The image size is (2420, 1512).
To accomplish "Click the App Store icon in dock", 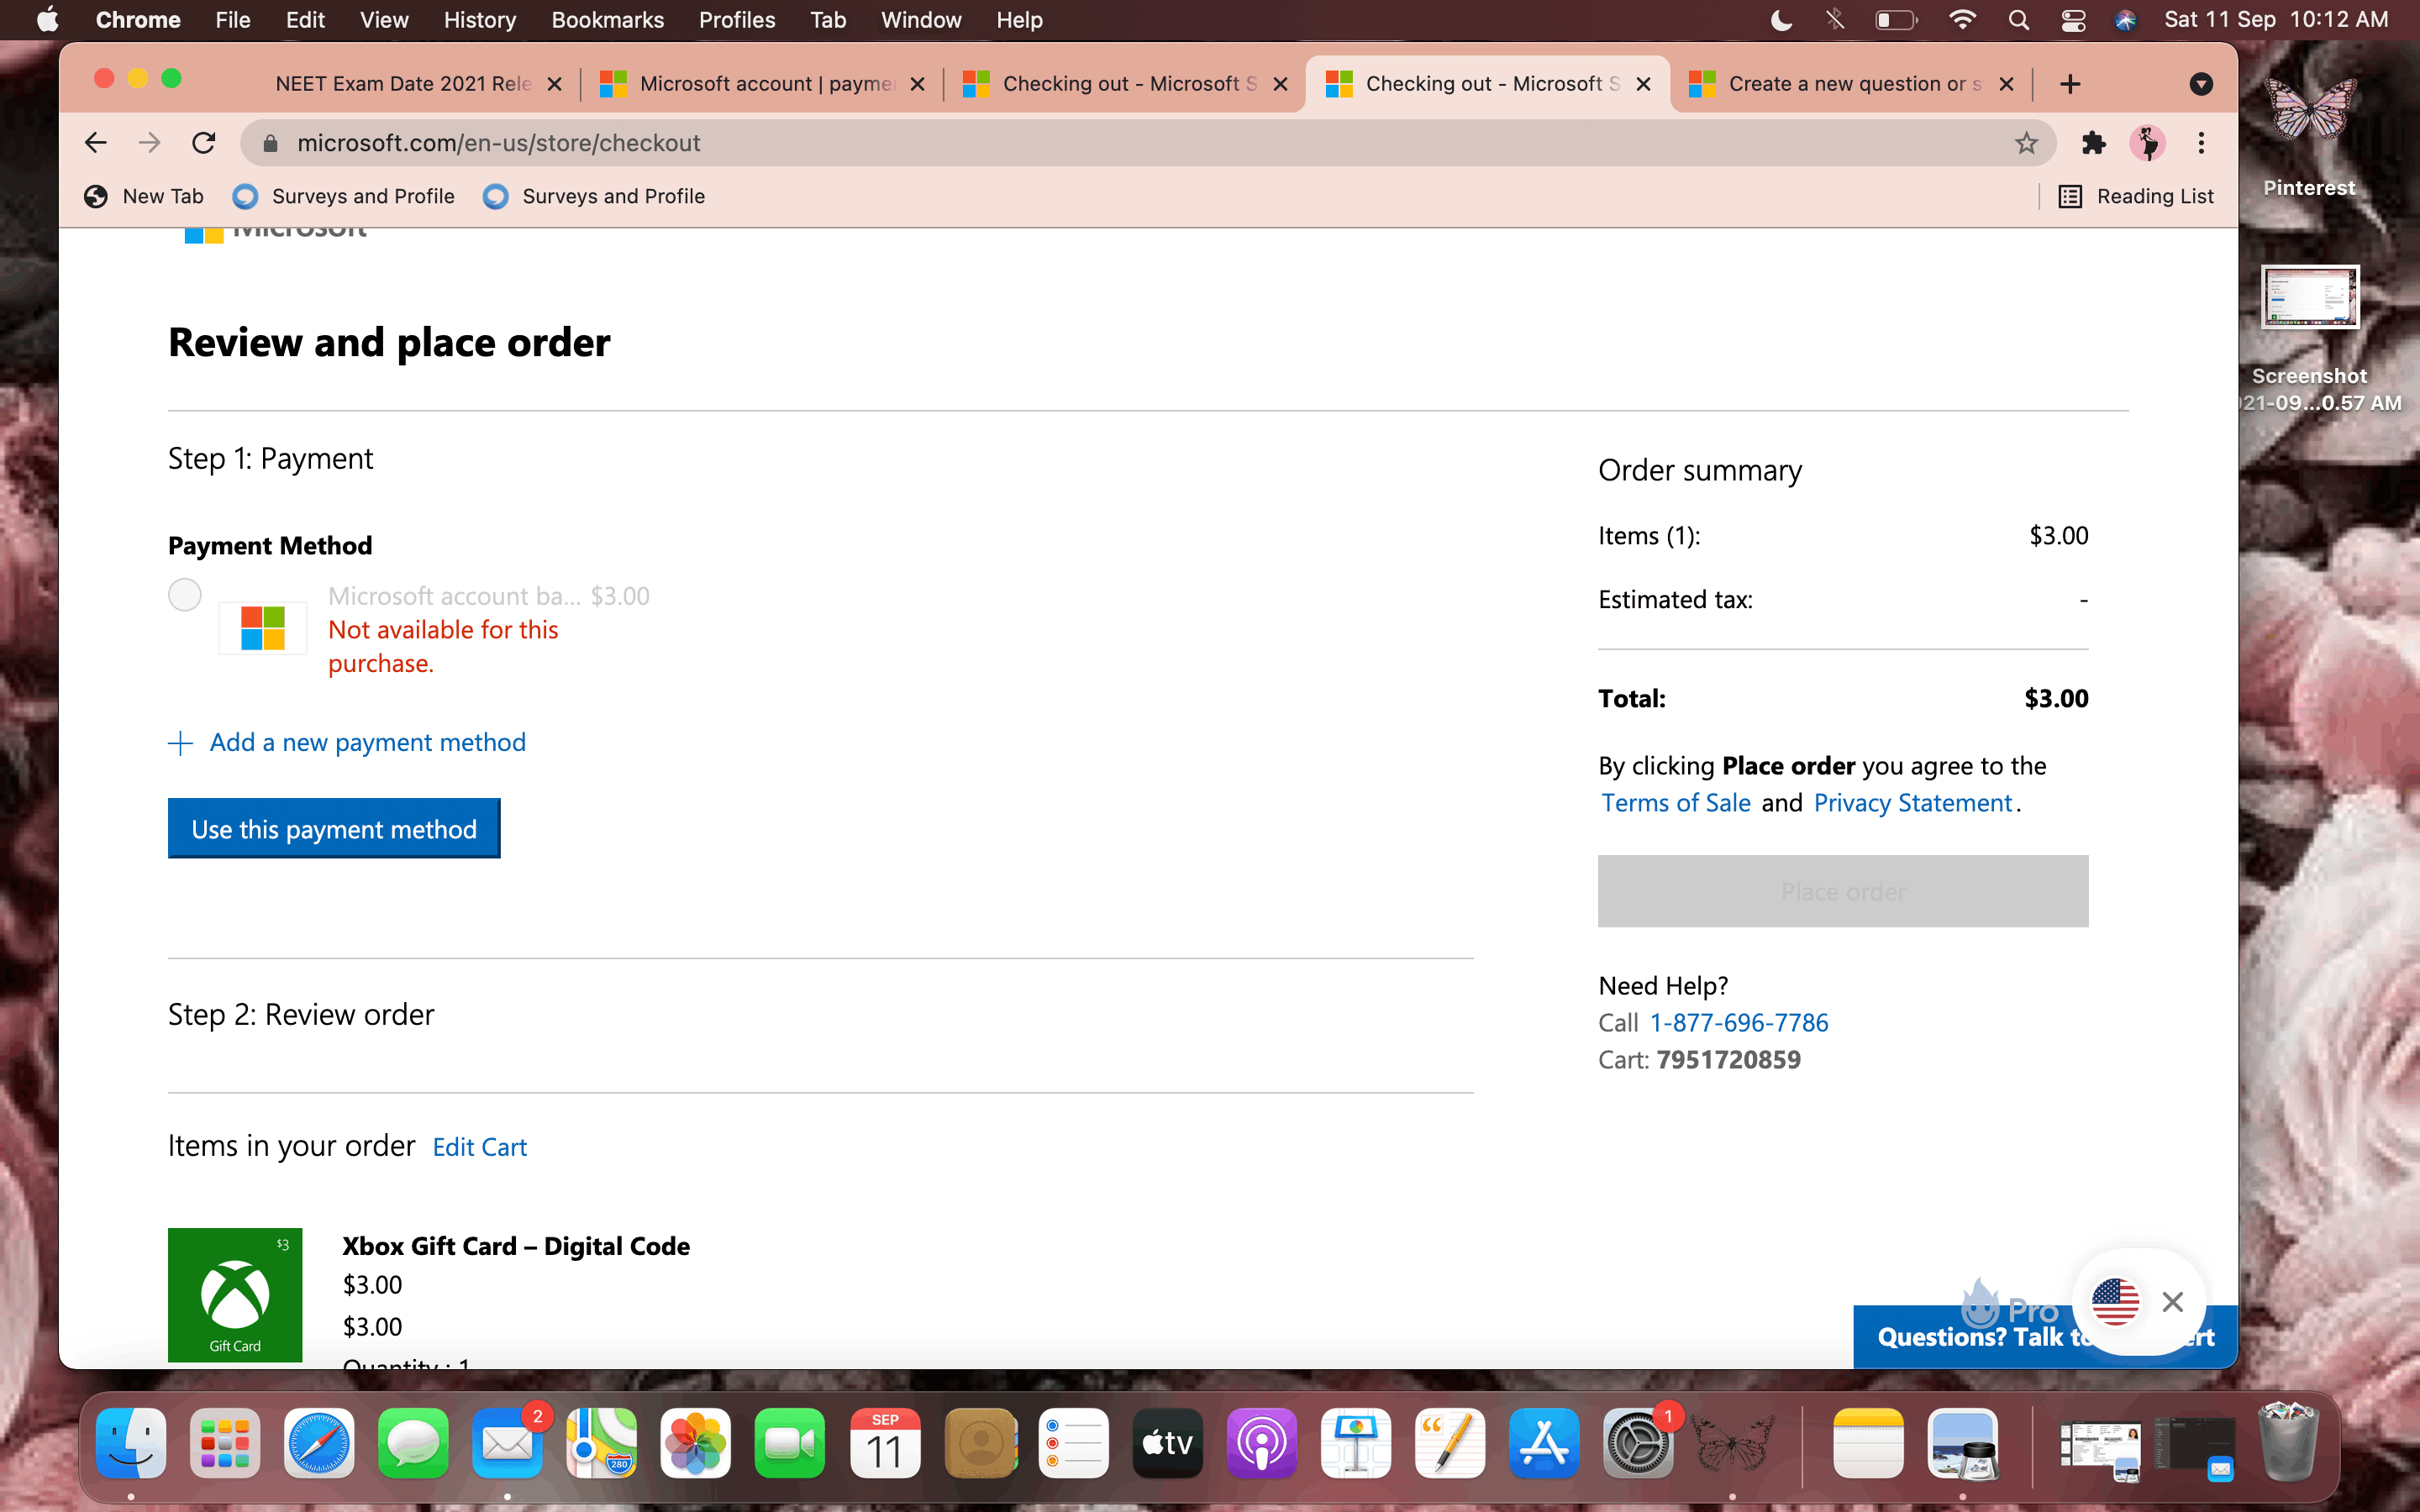I will tap(1542, 1442).
